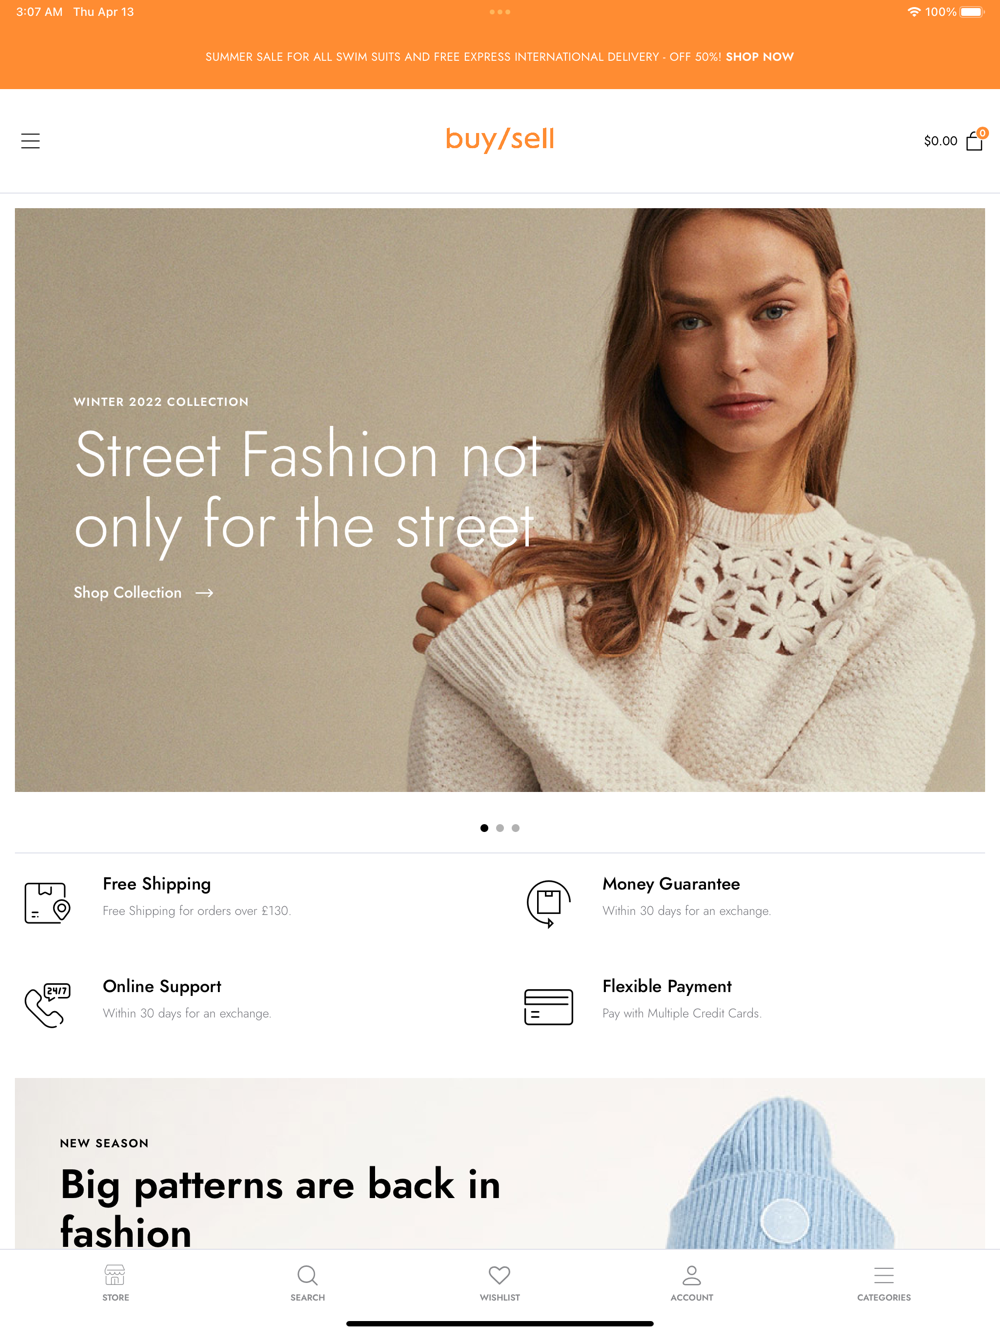Select the second carousel slide dot

click(500, 828)
